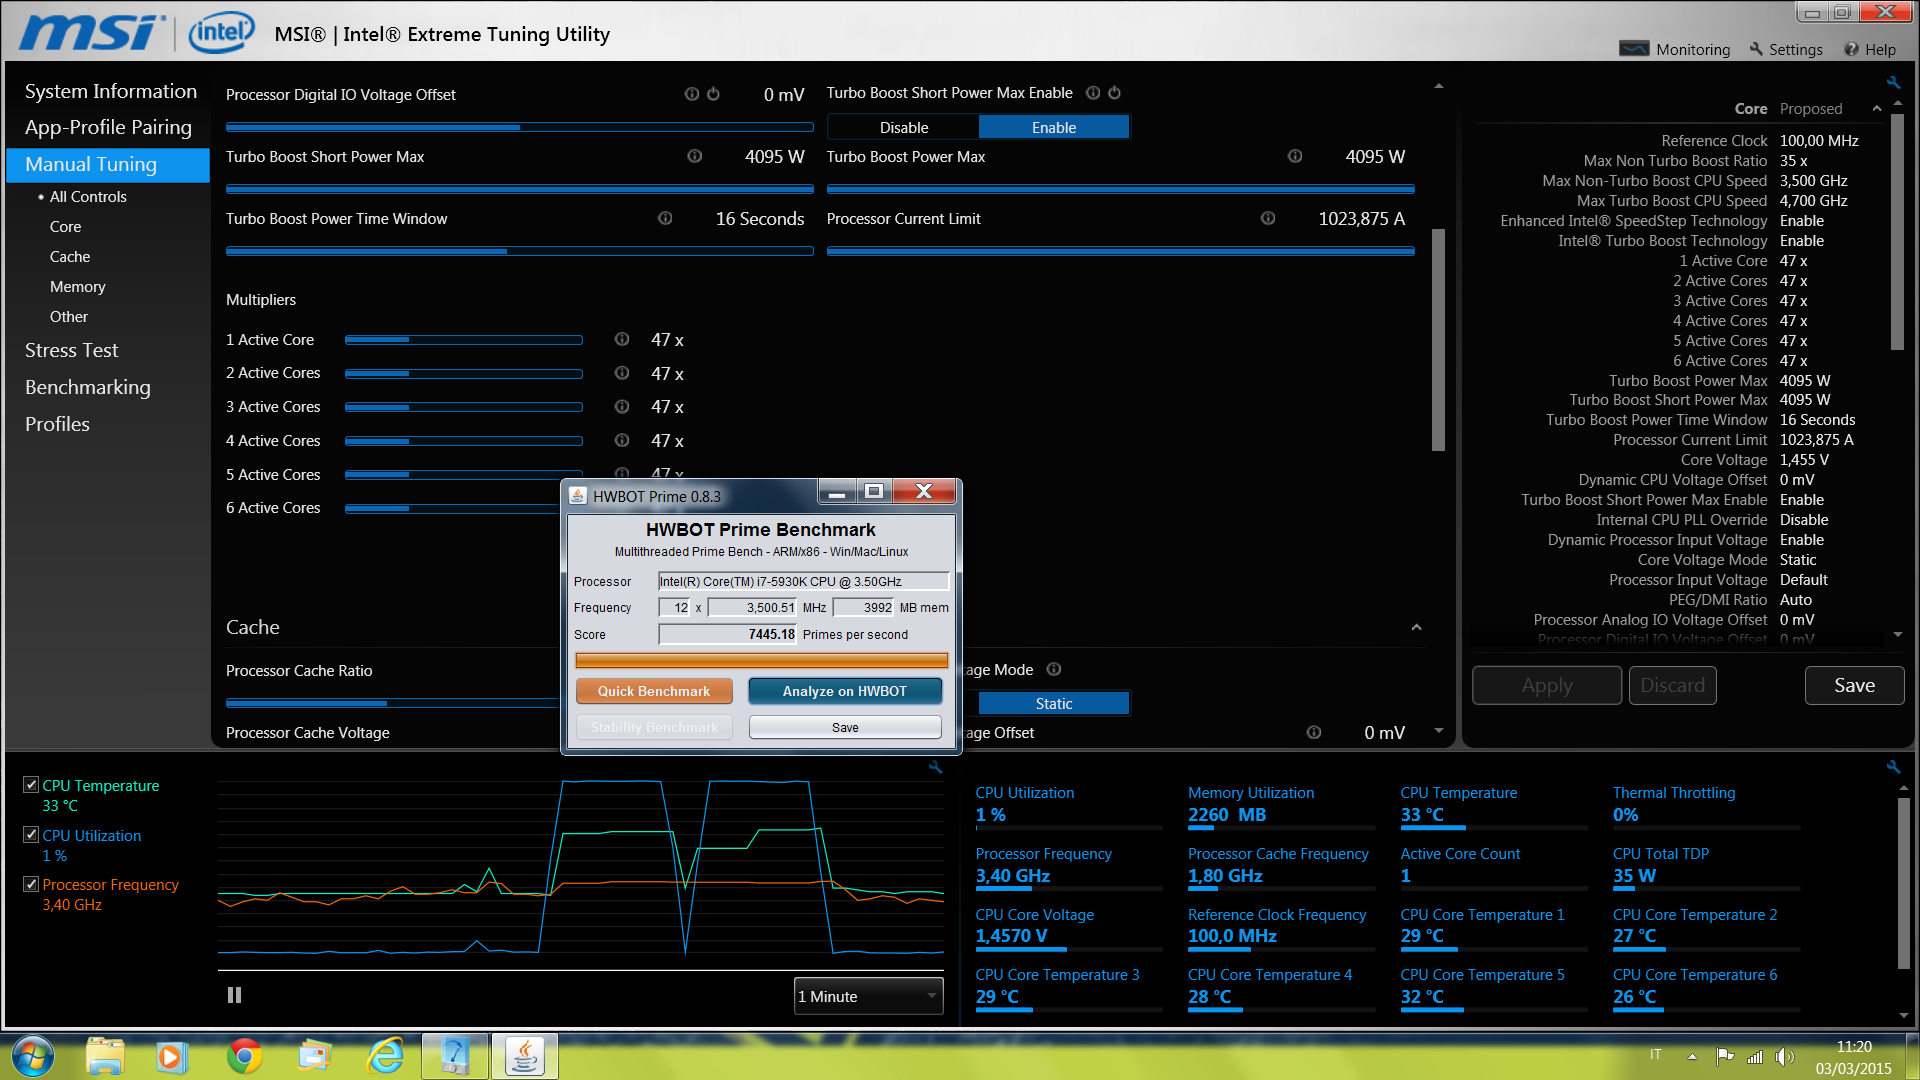Open Windows Explorer folder from taskbar

(105, 1056)
